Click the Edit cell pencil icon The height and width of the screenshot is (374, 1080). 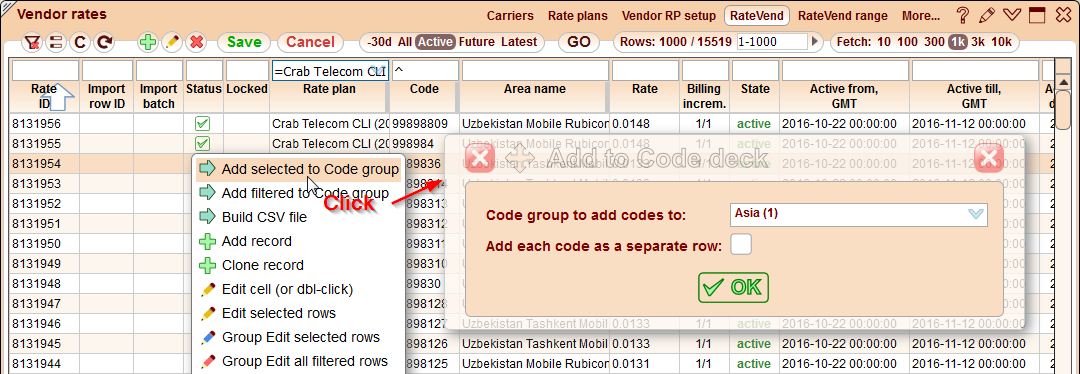tap(207, 289)
